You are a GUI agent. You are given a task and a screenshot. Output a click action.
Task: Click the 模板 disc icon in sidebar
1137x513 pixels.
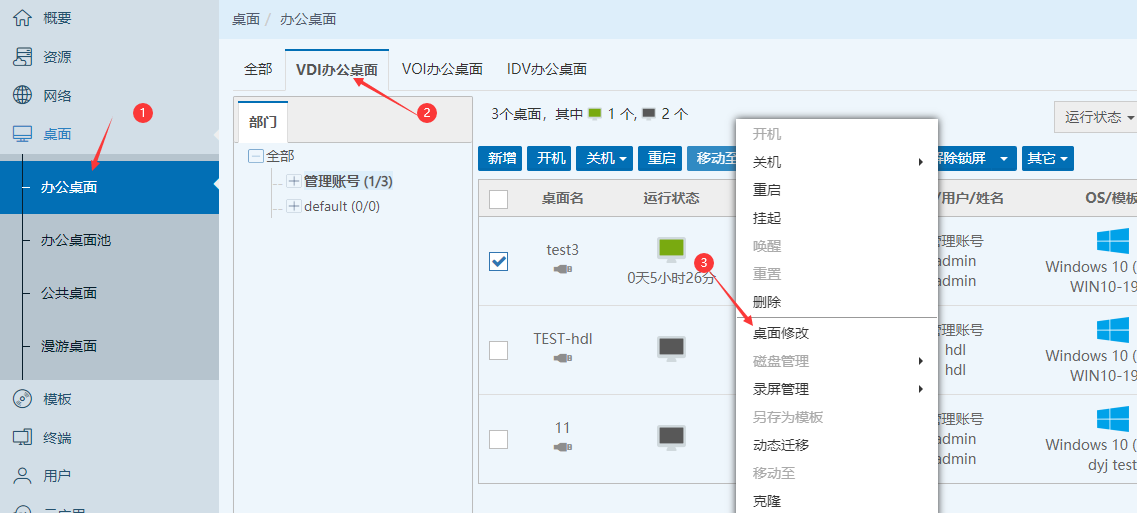point(22,399)
